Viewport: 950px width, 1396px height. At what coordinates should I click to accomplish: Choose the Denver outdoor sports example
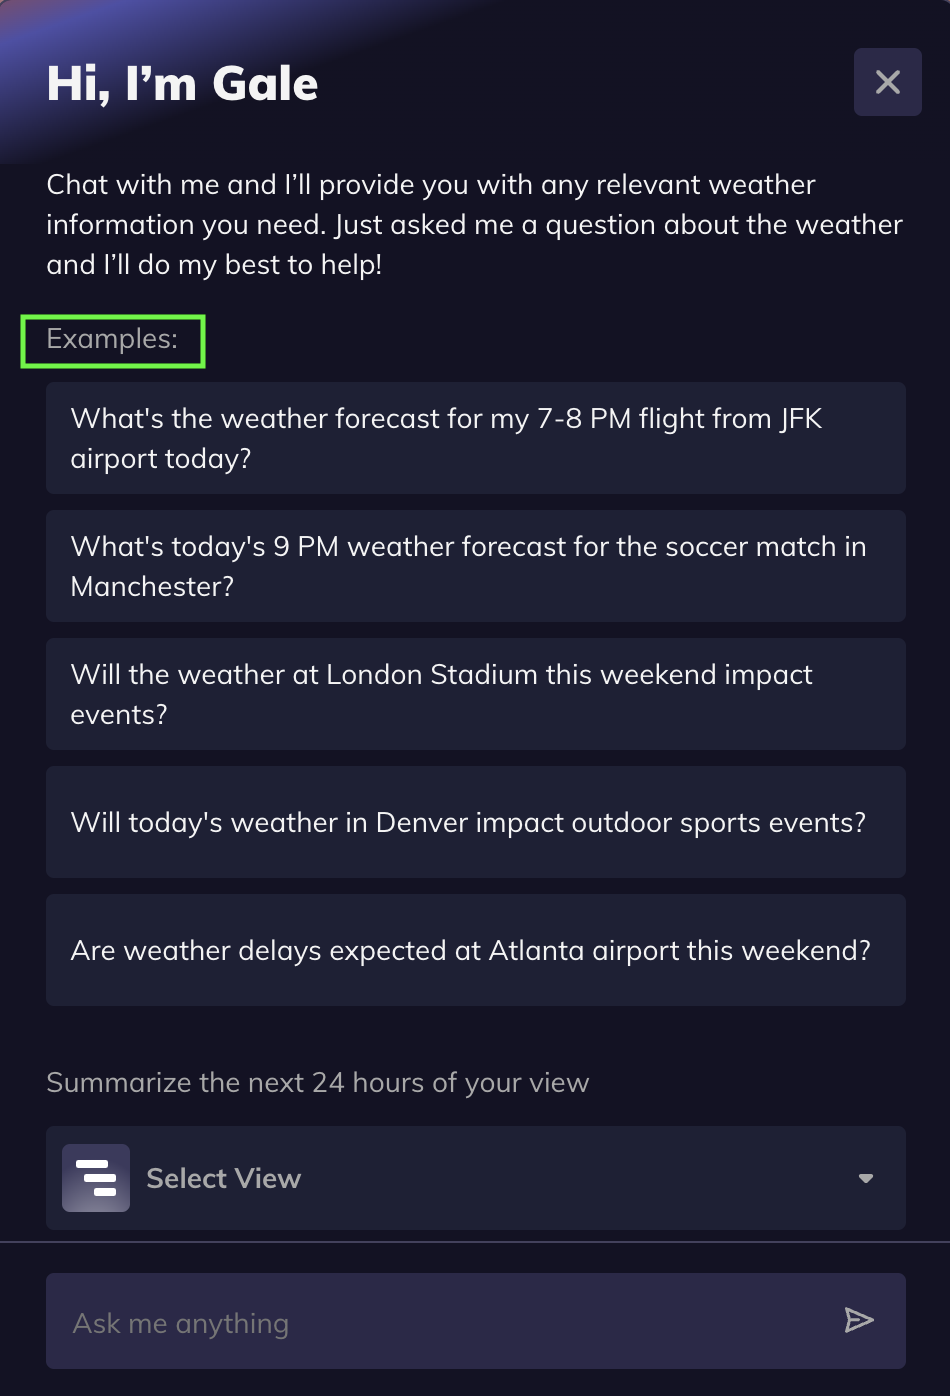pyautogui.click(x=475, y=822)
